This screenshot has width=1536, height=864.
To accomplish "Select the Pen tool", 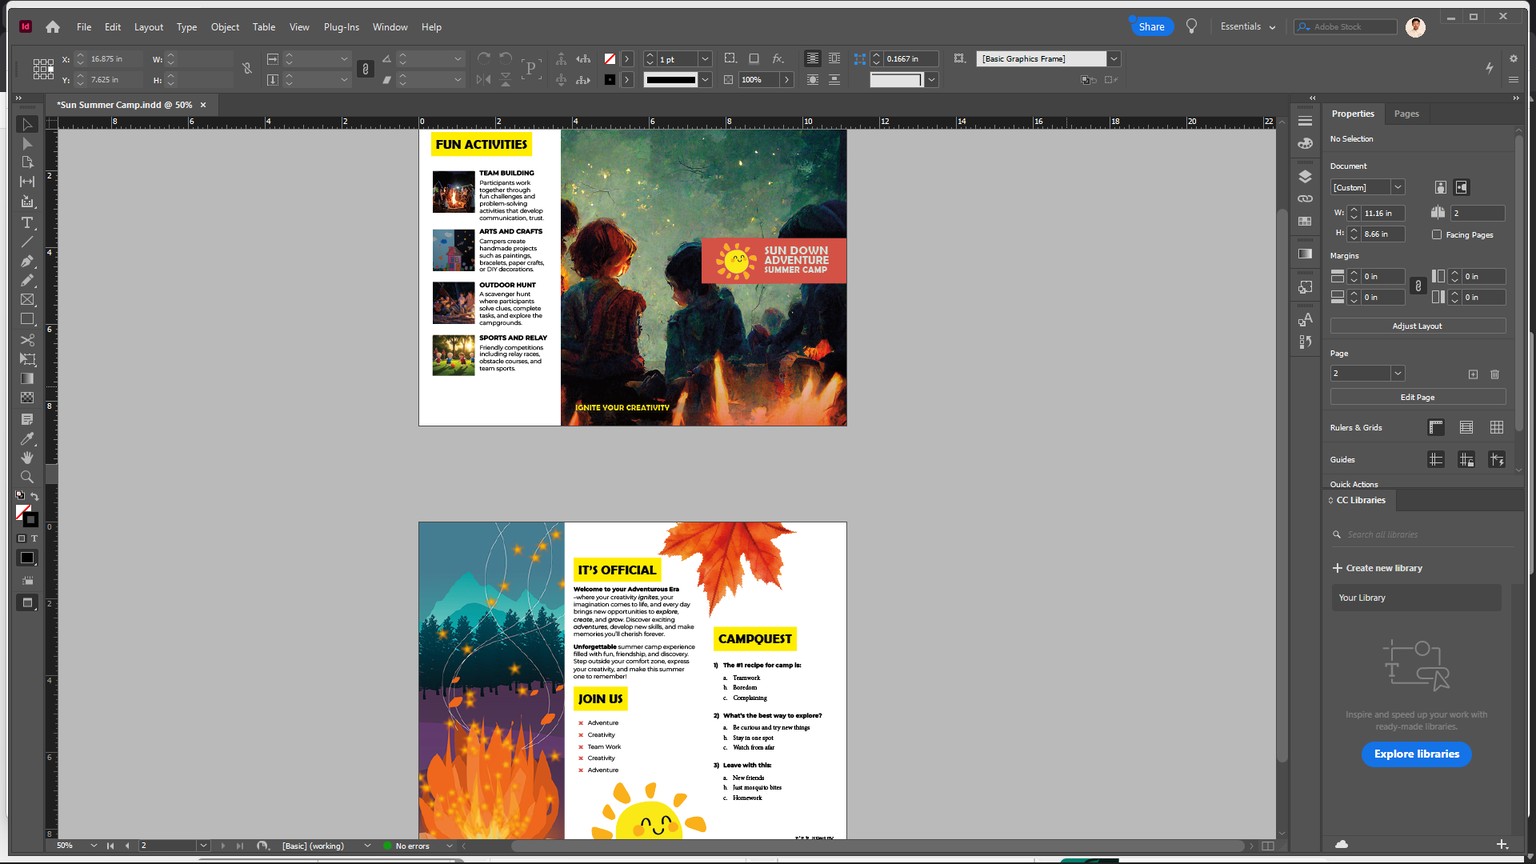I will 27,261.
